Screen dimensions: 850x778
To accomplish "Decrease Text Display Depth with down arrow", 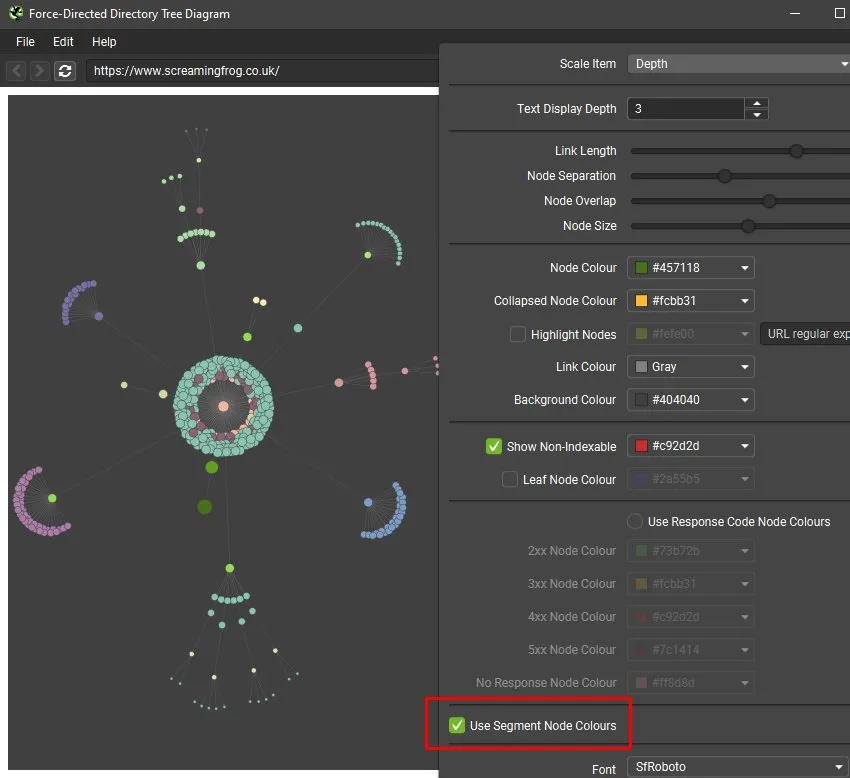I will coord(757,114).
